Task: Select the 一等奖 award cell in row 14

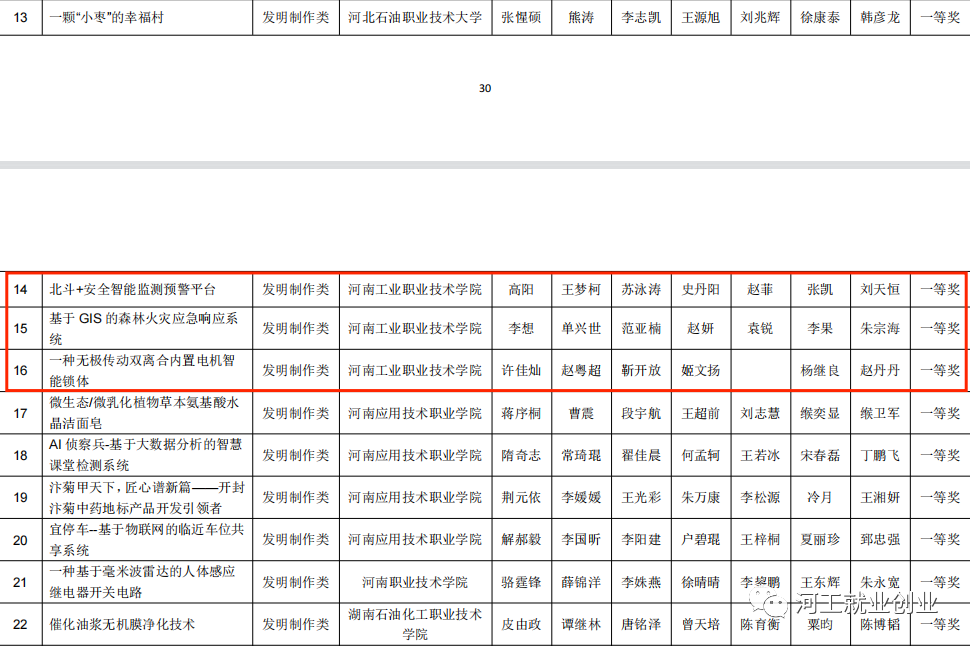Action: [x=939, y=290]
